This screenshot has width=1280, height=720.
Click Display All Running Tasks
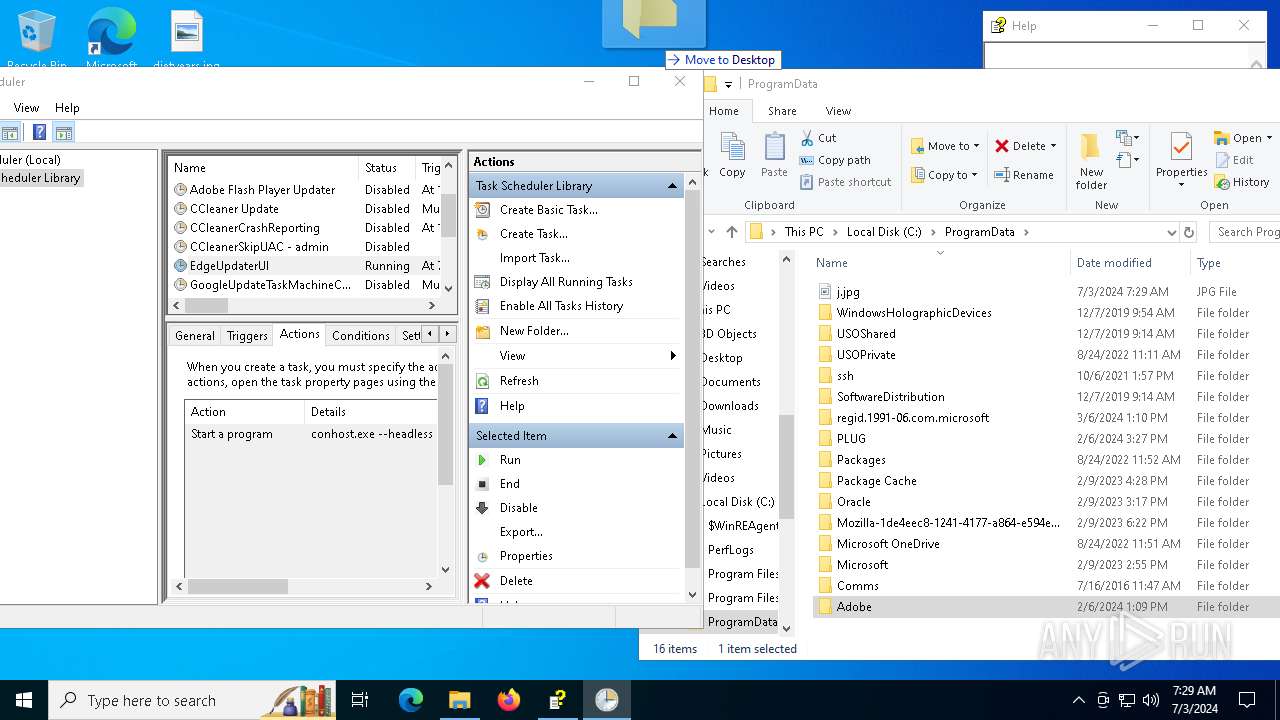coord(566,282)
